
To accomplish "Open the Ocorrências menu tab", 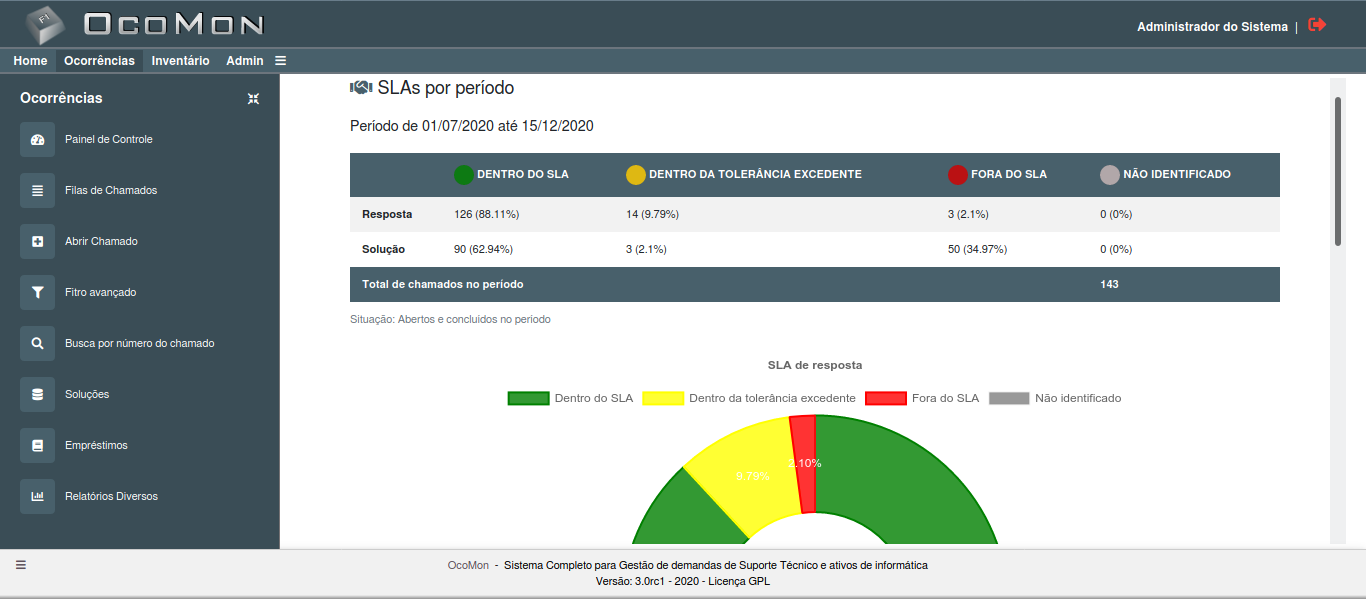I will (x=99, y=61).
